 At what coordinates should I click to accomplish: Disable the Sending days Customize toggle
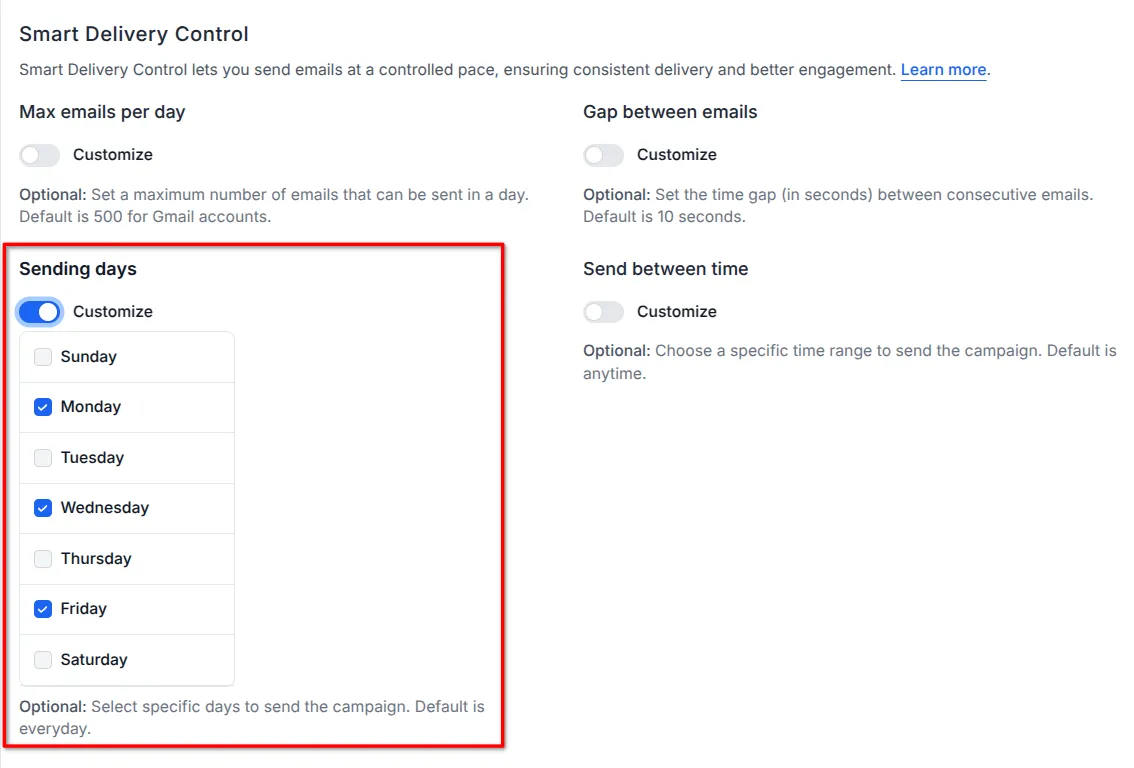[x=39, y=311]
